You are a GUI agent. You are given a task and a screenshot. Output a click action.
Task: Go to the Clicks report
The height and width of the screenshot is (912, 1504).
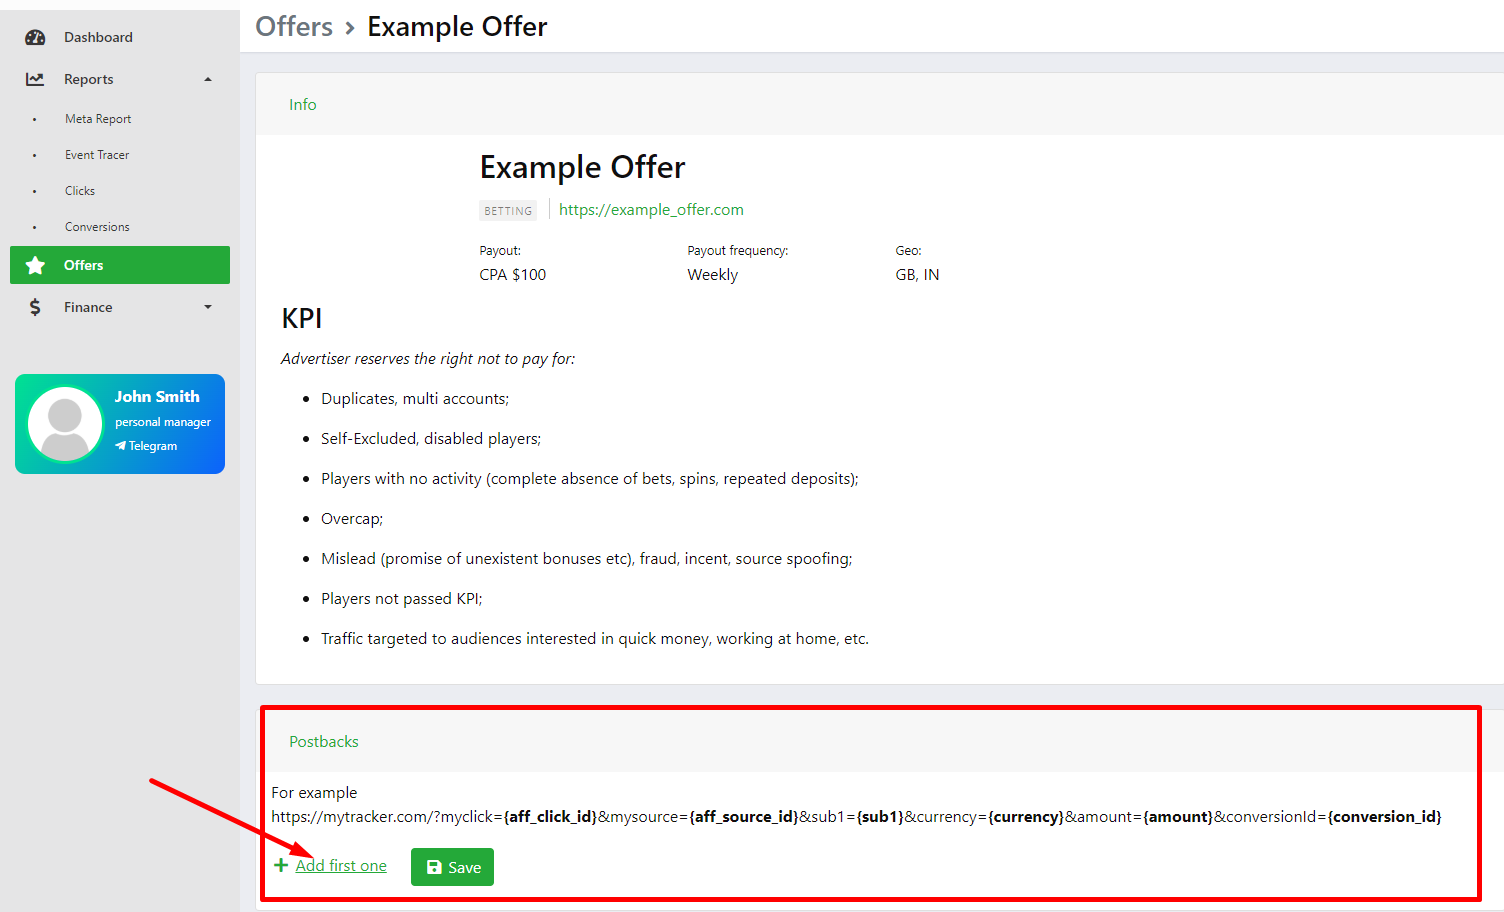(80, 191)
